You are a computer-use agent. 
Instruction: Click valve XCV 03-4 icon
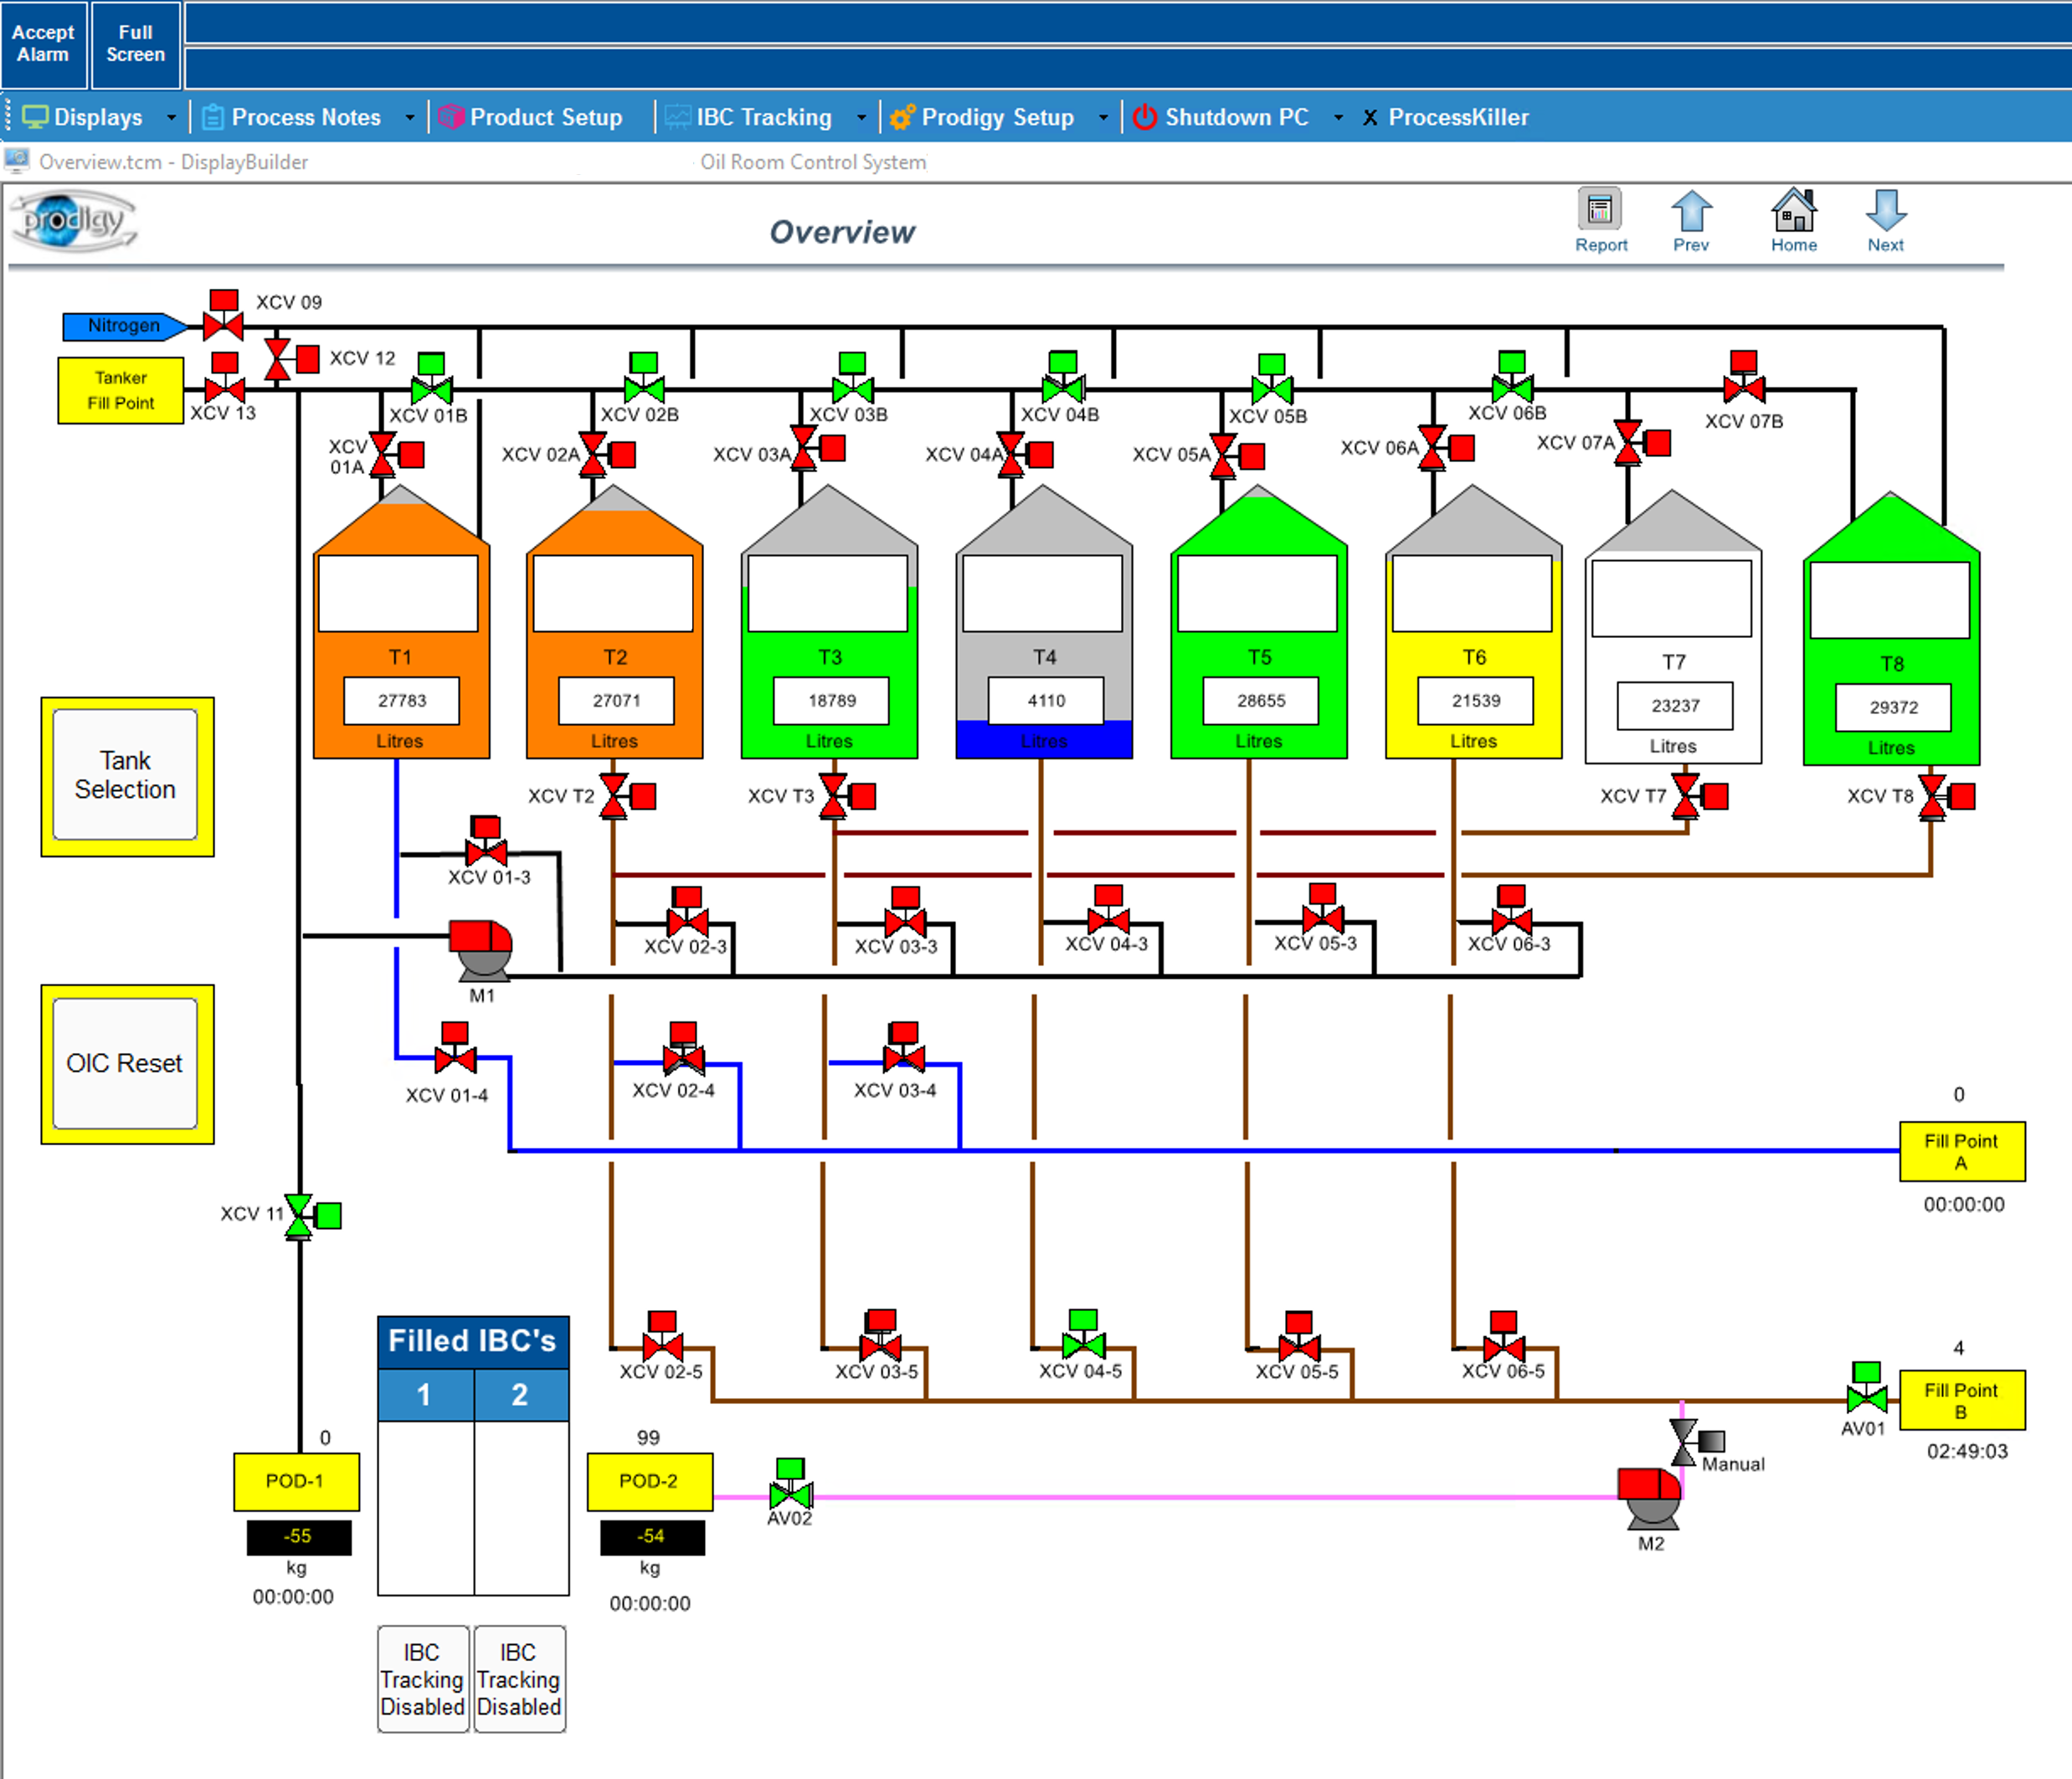point(904,1047)
